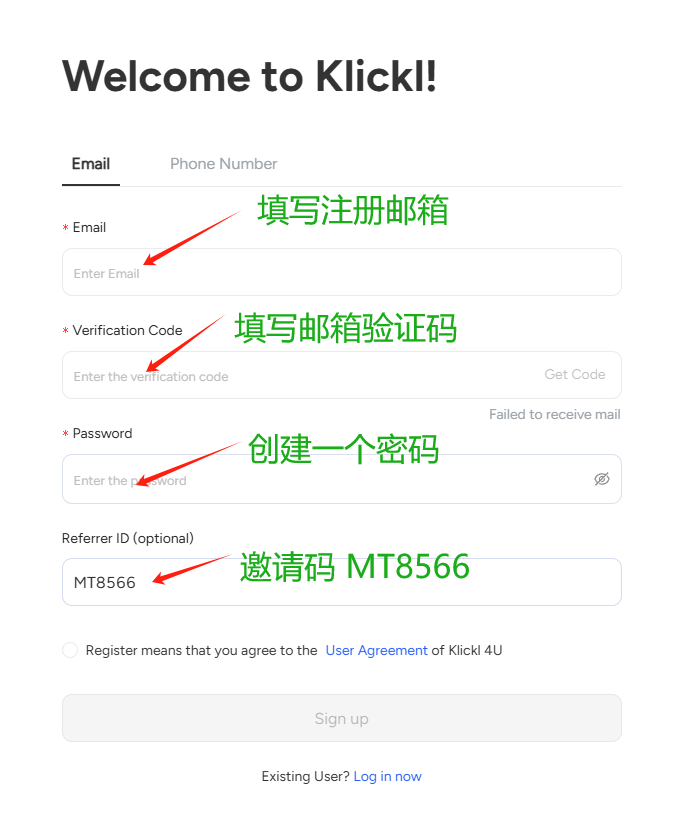
Task: Open the User Agreement link
Action: (376, 651)
